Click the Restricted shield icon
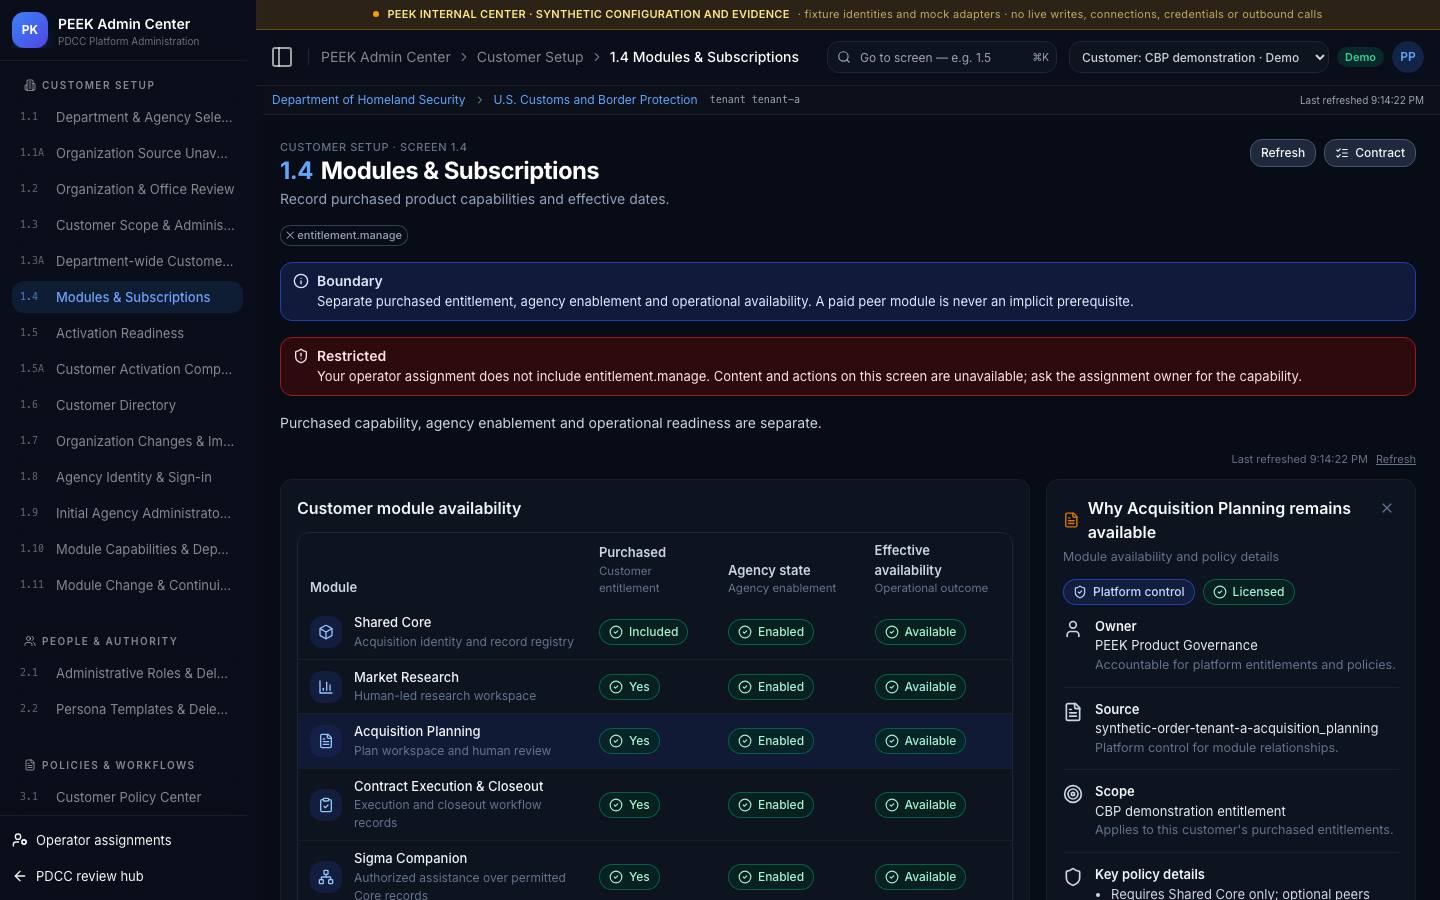The width and height of the screenshot is (1440, 900). coord(301,356)
